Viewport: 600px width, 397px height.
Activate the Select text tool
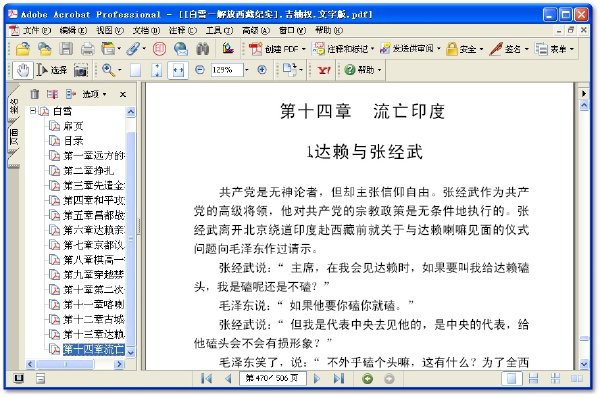(51, 70)
